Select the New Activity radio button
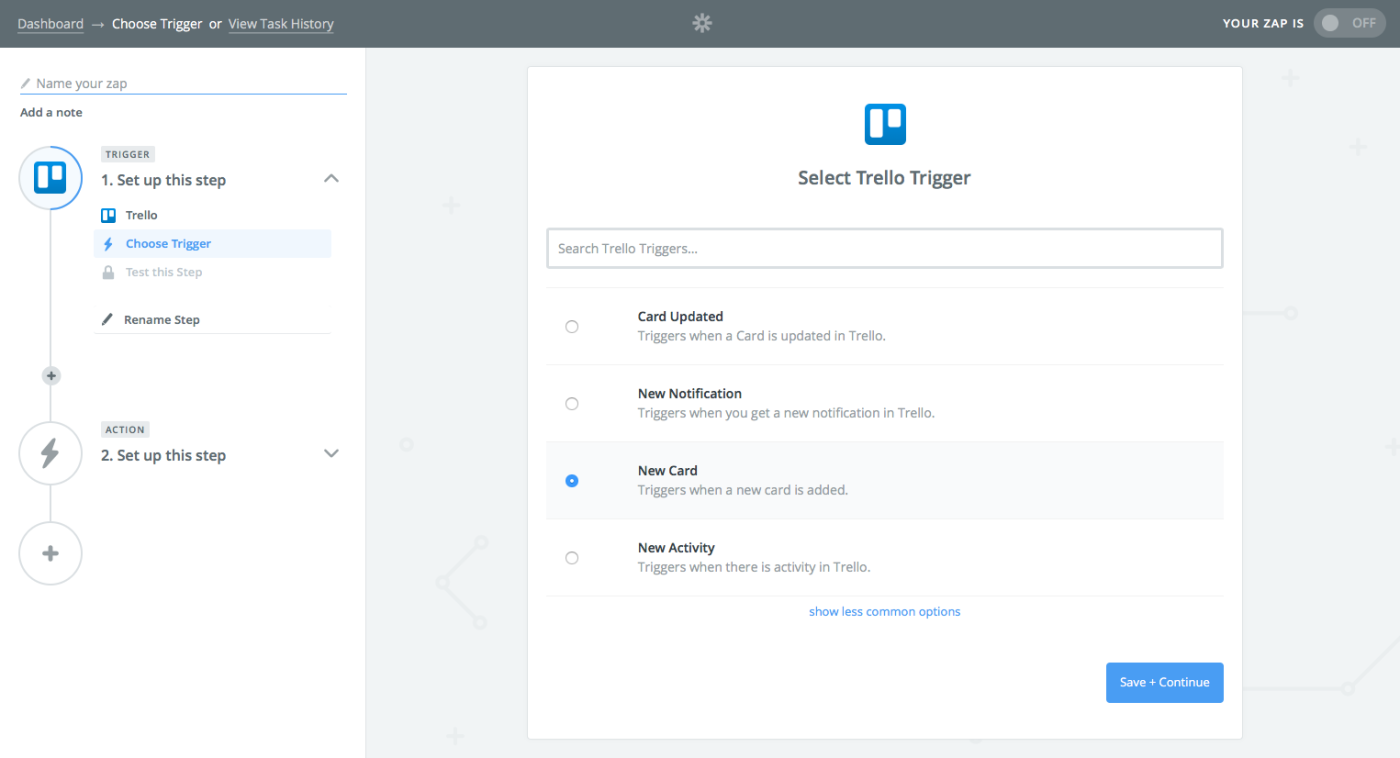The width and height of the screenshot is (1400, 758). [x=572, y=558]
